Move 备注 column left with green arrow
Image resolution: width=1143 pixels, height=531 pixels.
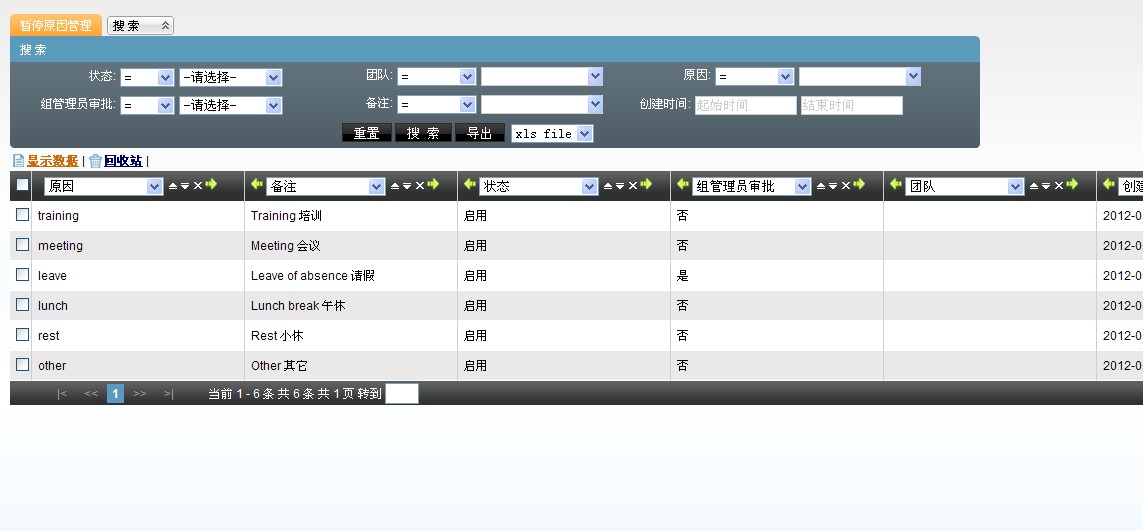(x=257, y=185)
